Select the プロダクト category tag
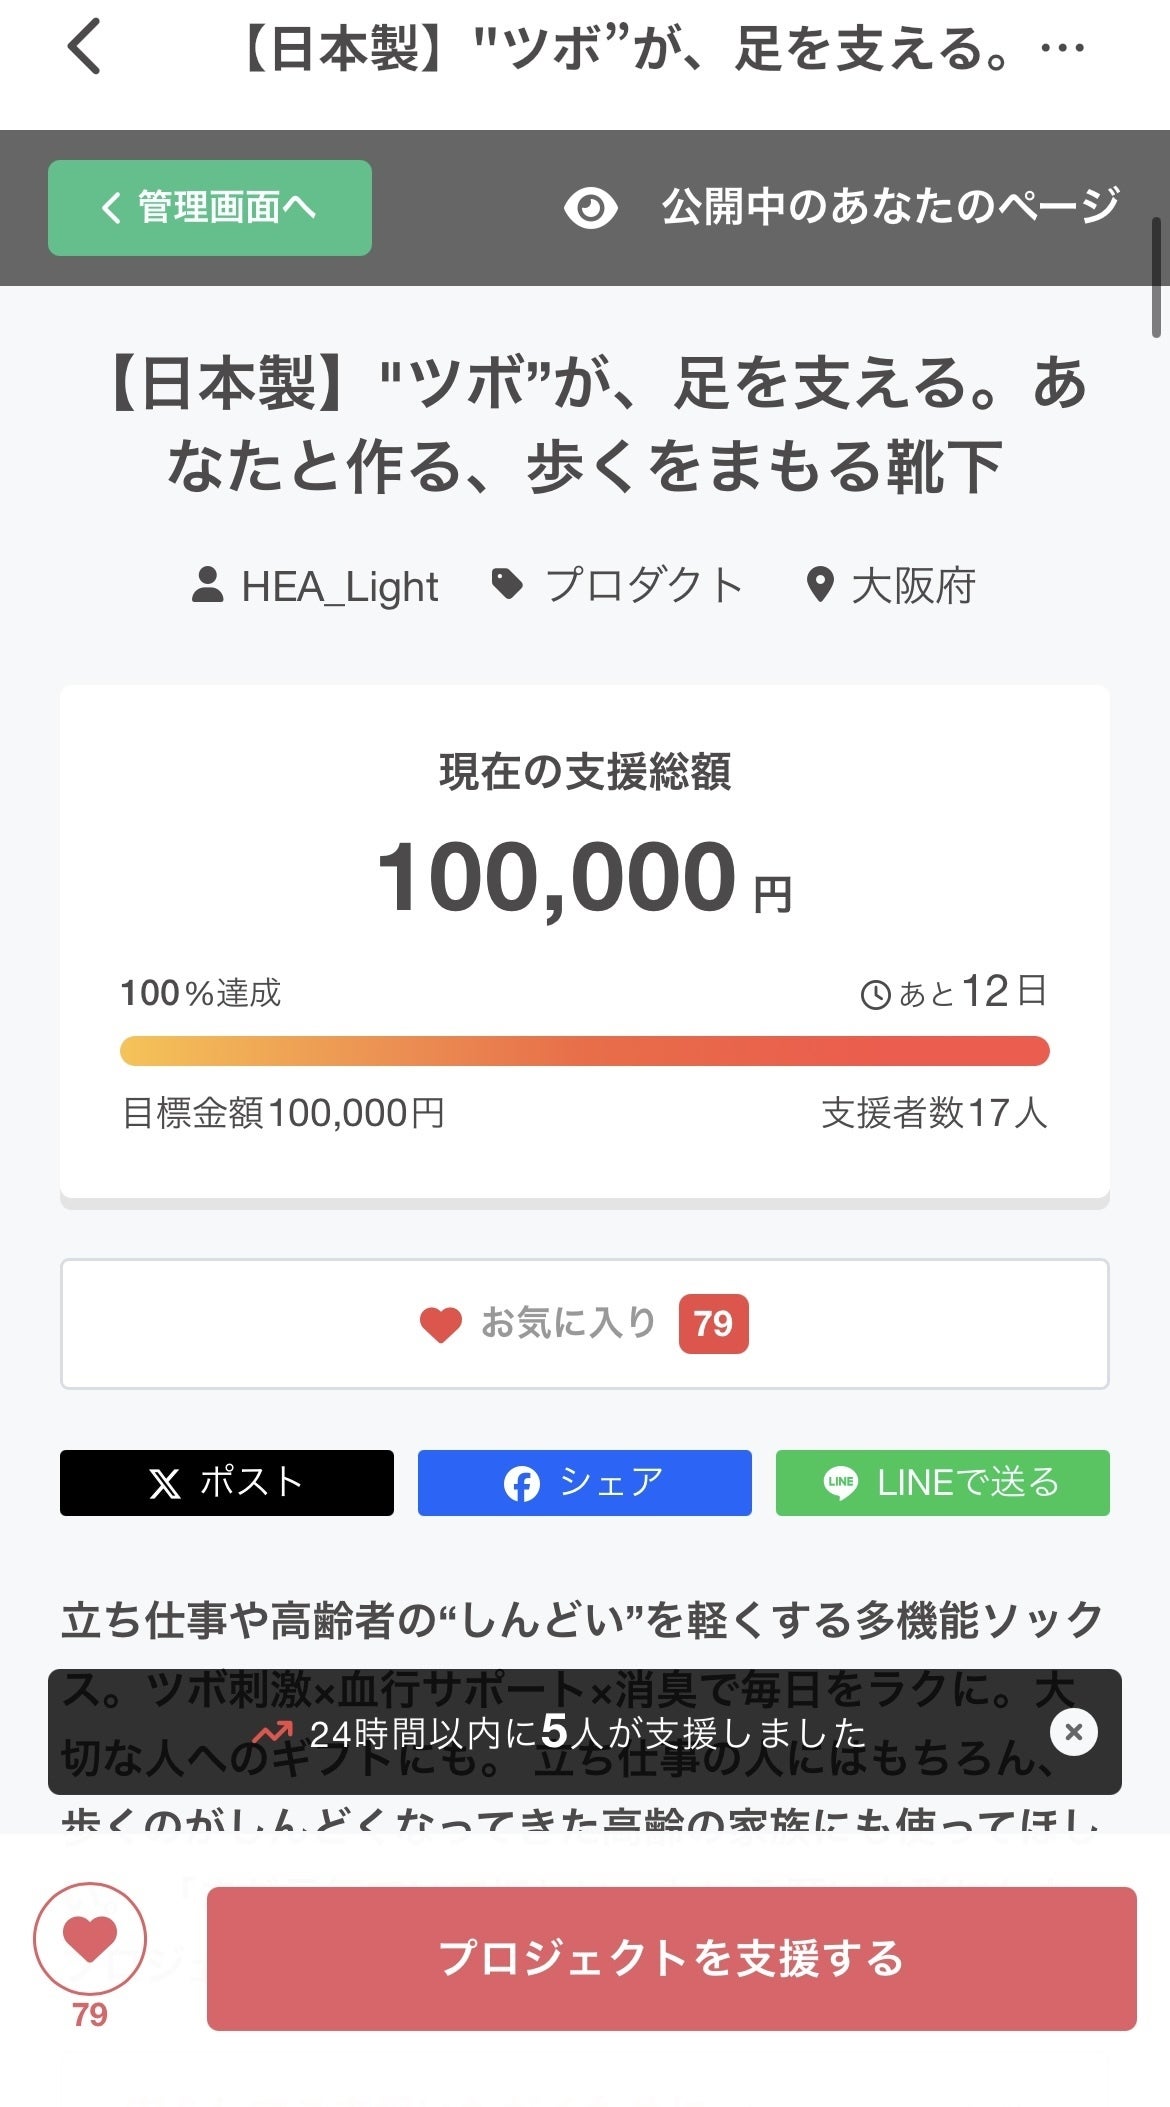 click(643, 586)
